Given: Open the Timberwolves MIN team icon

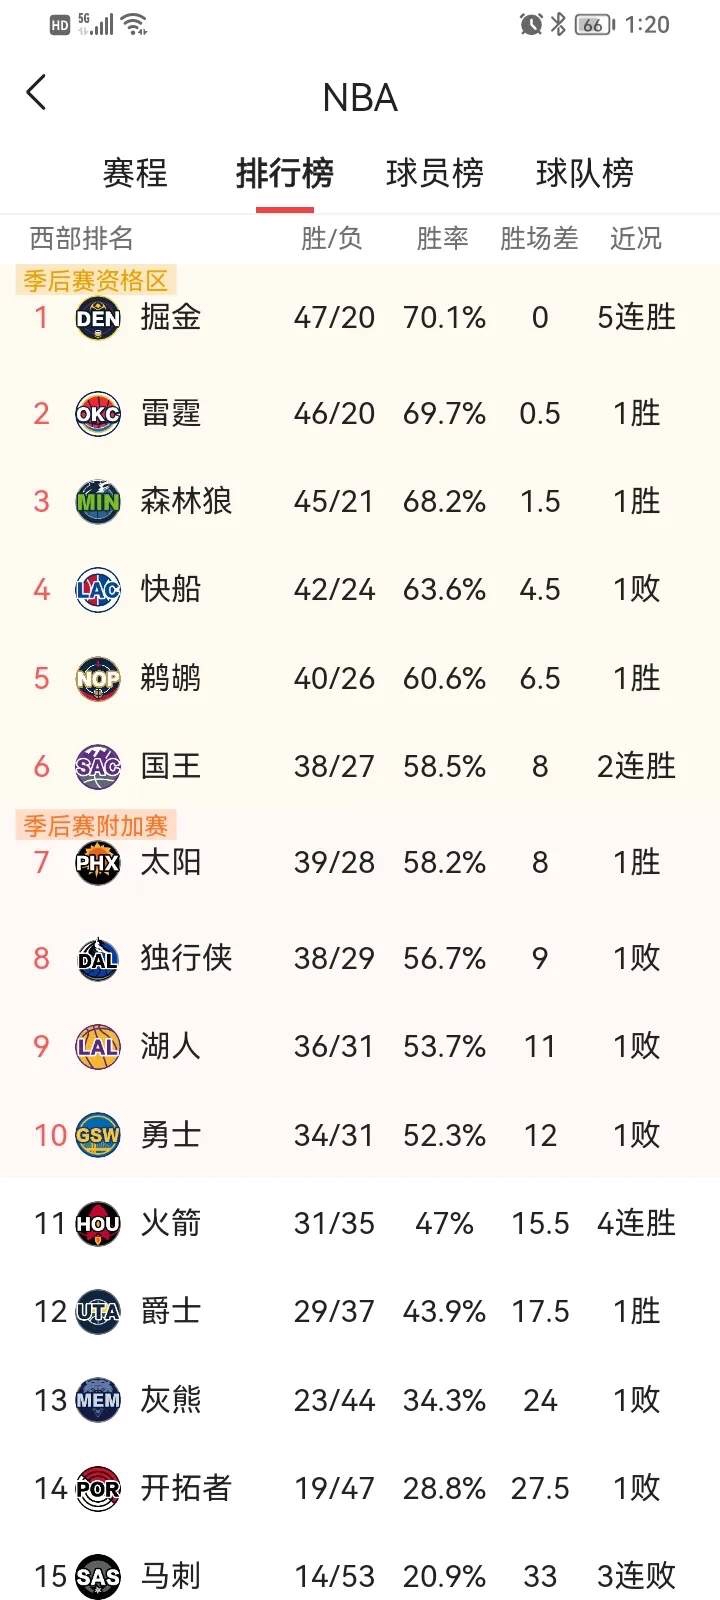Looking at the screenshot, I should [x=97, y=501].
